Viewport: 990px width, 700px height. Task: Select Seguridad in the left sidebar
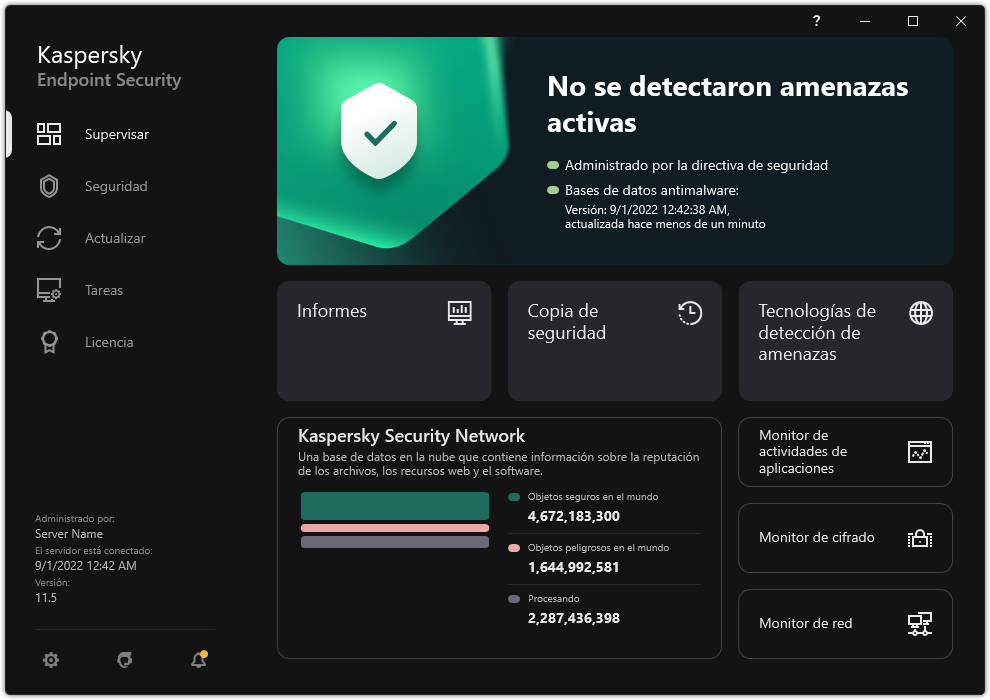pyautogui.click(x=117, y=186)
